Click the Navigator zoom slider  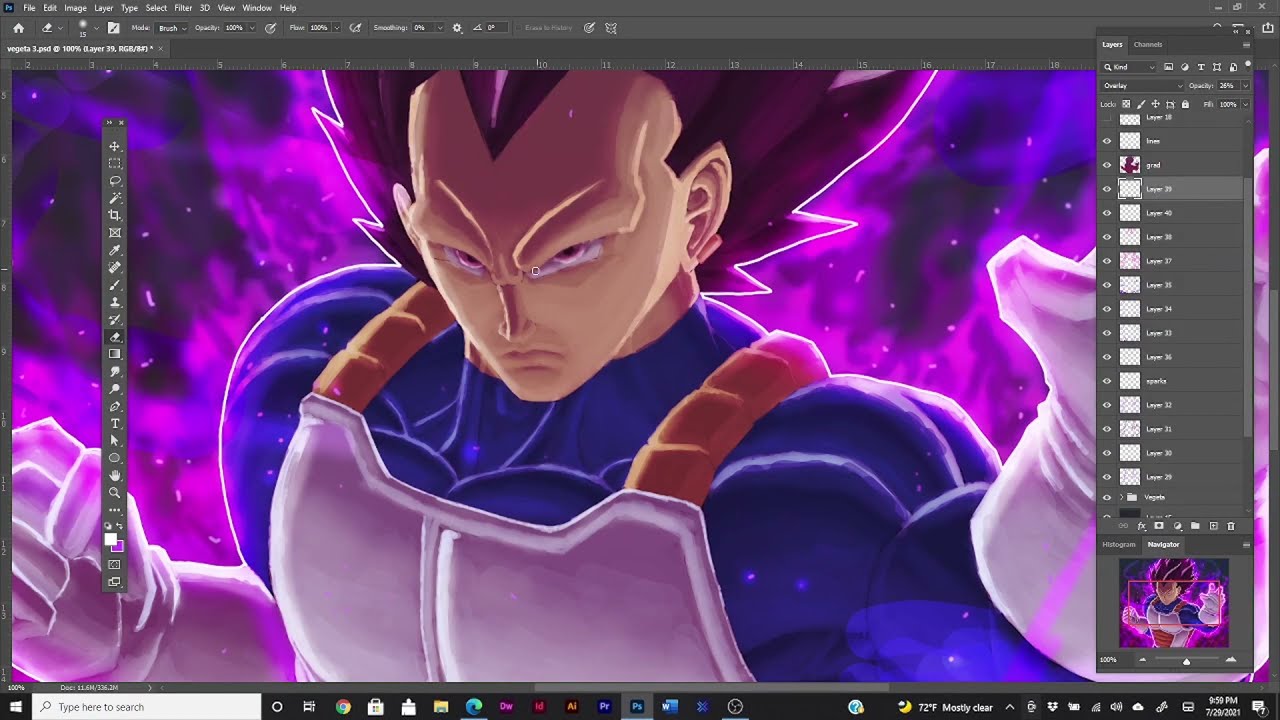[x=1186, y=660]
